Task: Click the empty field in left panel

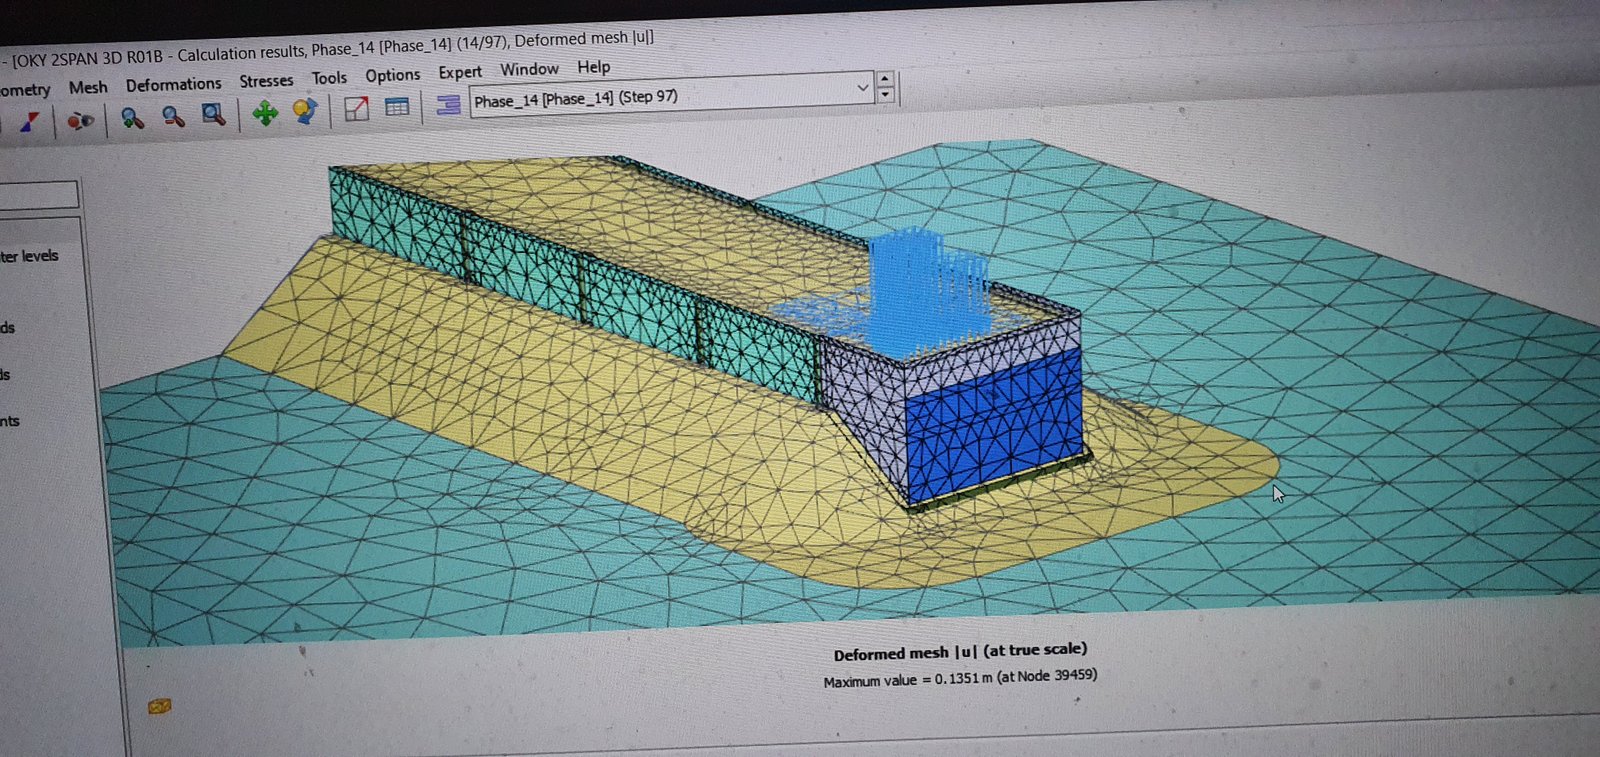Action: pos(38,195)
